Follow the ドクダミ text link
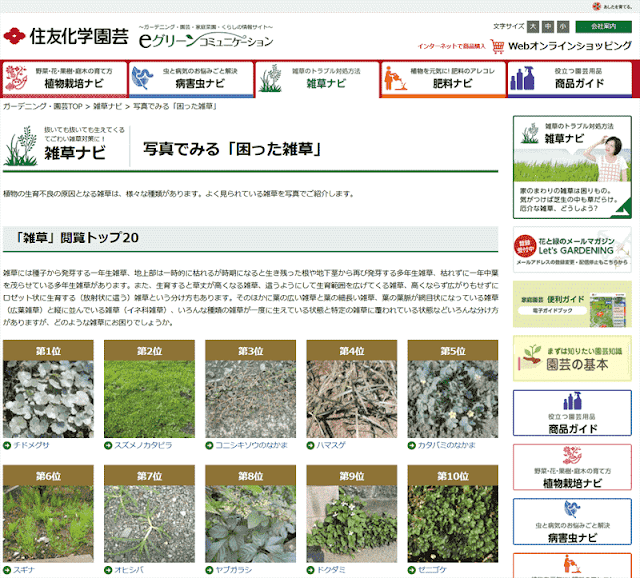The image size is (640, 578). (x=331, y=570)
